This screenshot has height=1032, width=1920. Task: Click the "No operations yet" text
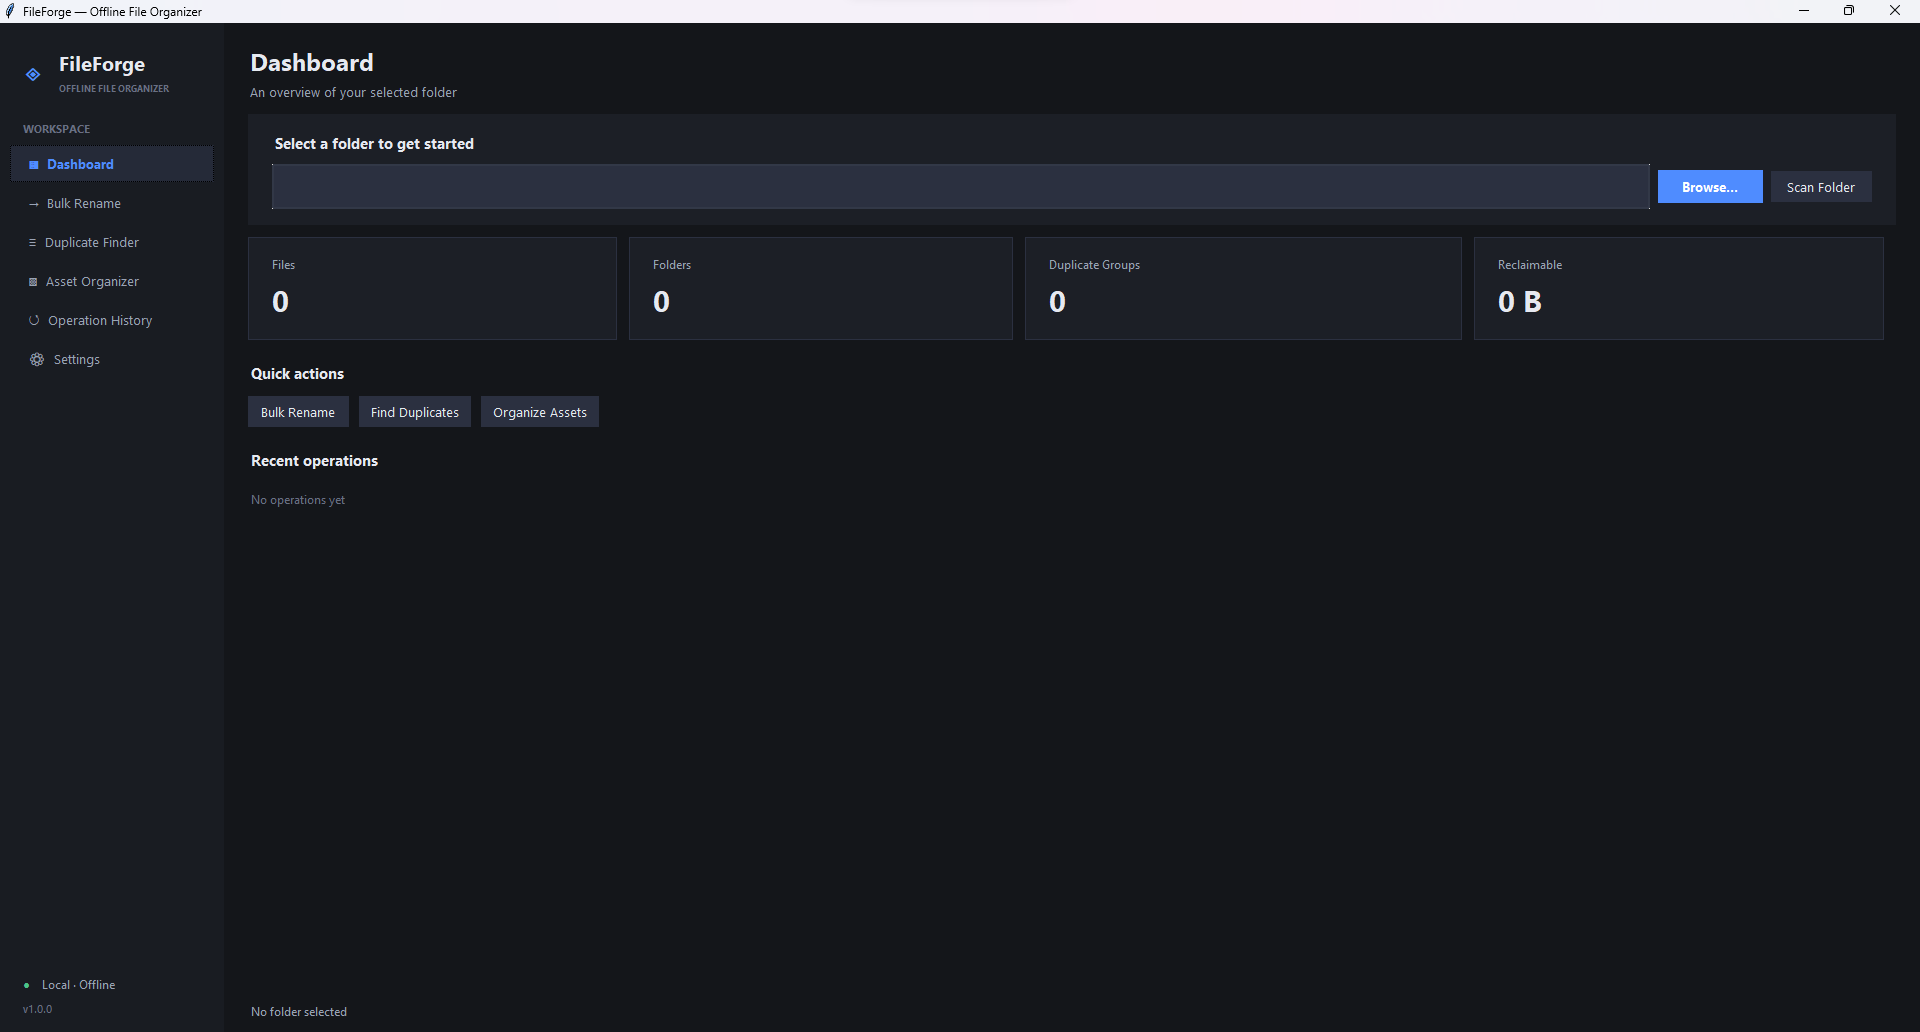click(298, 500)
